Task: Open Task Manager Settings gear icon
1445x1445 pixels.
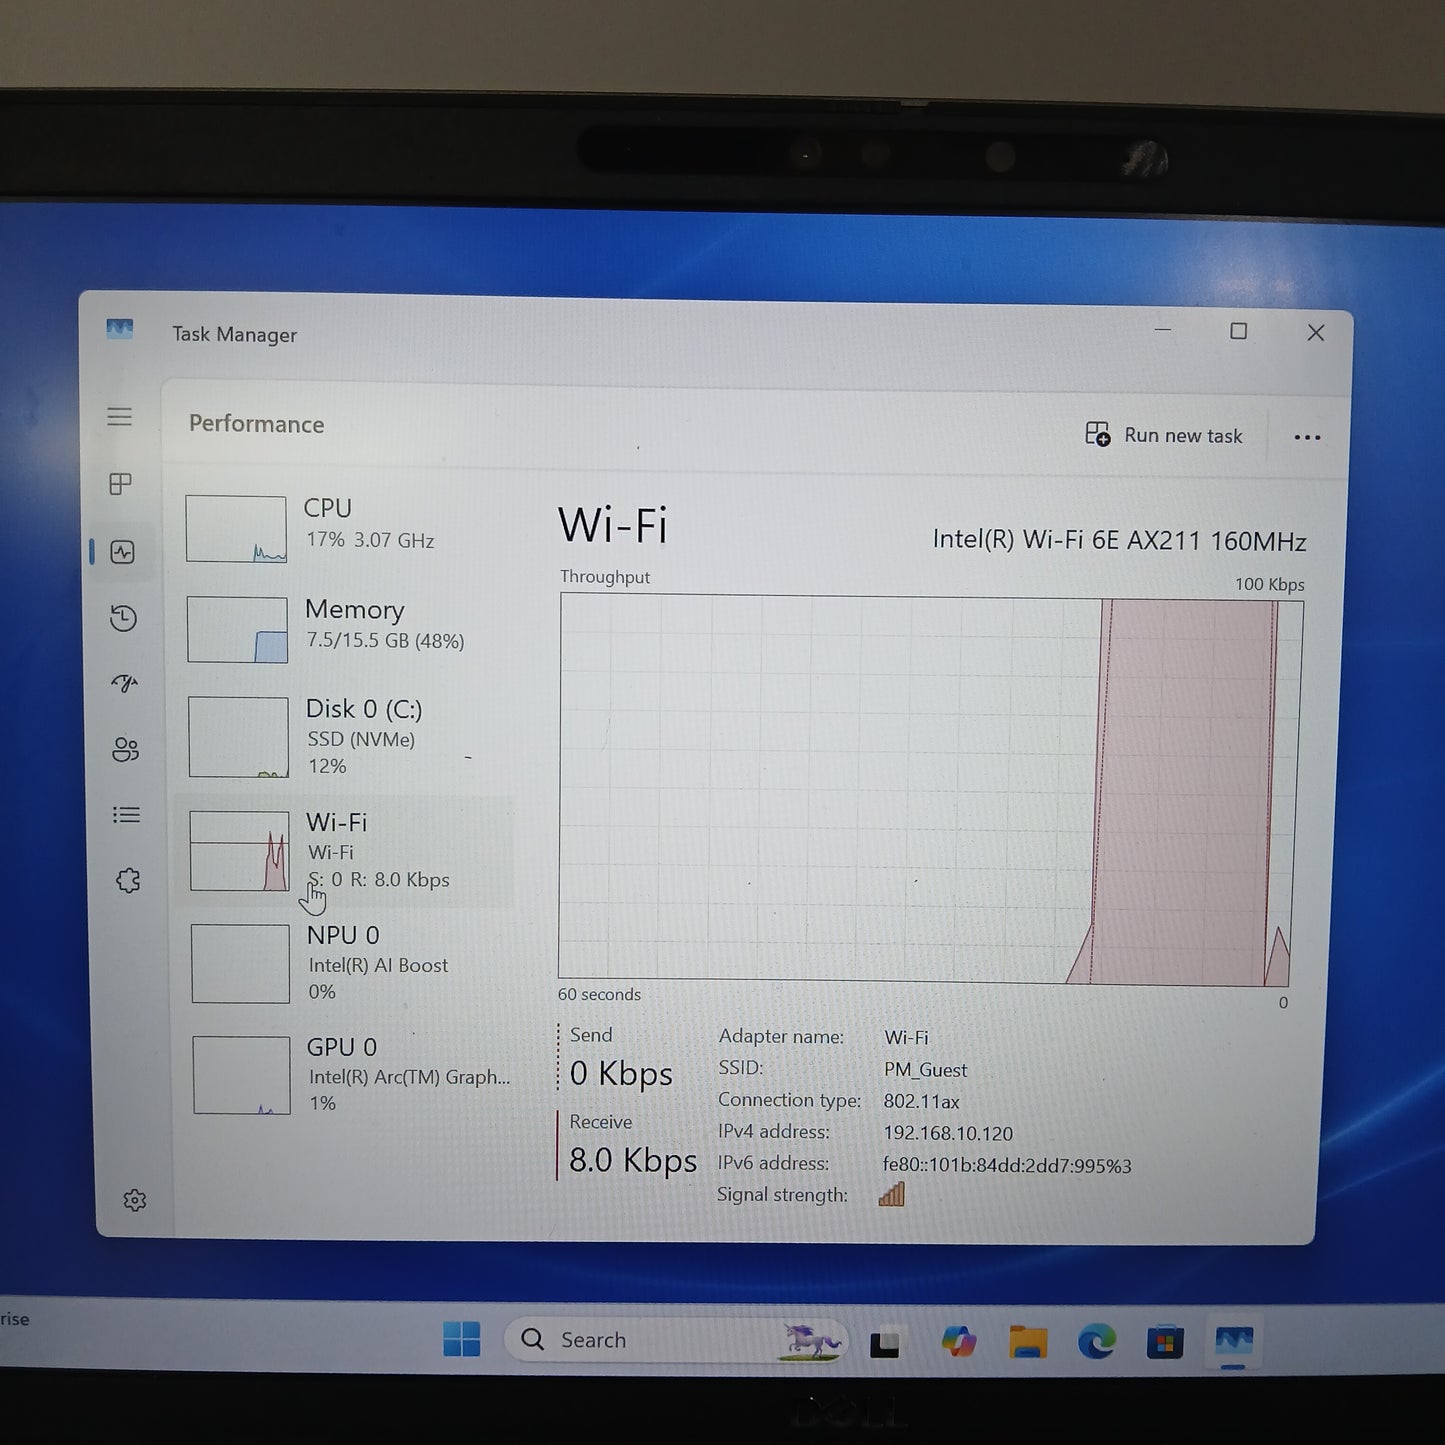Action: click(135, 1200)
